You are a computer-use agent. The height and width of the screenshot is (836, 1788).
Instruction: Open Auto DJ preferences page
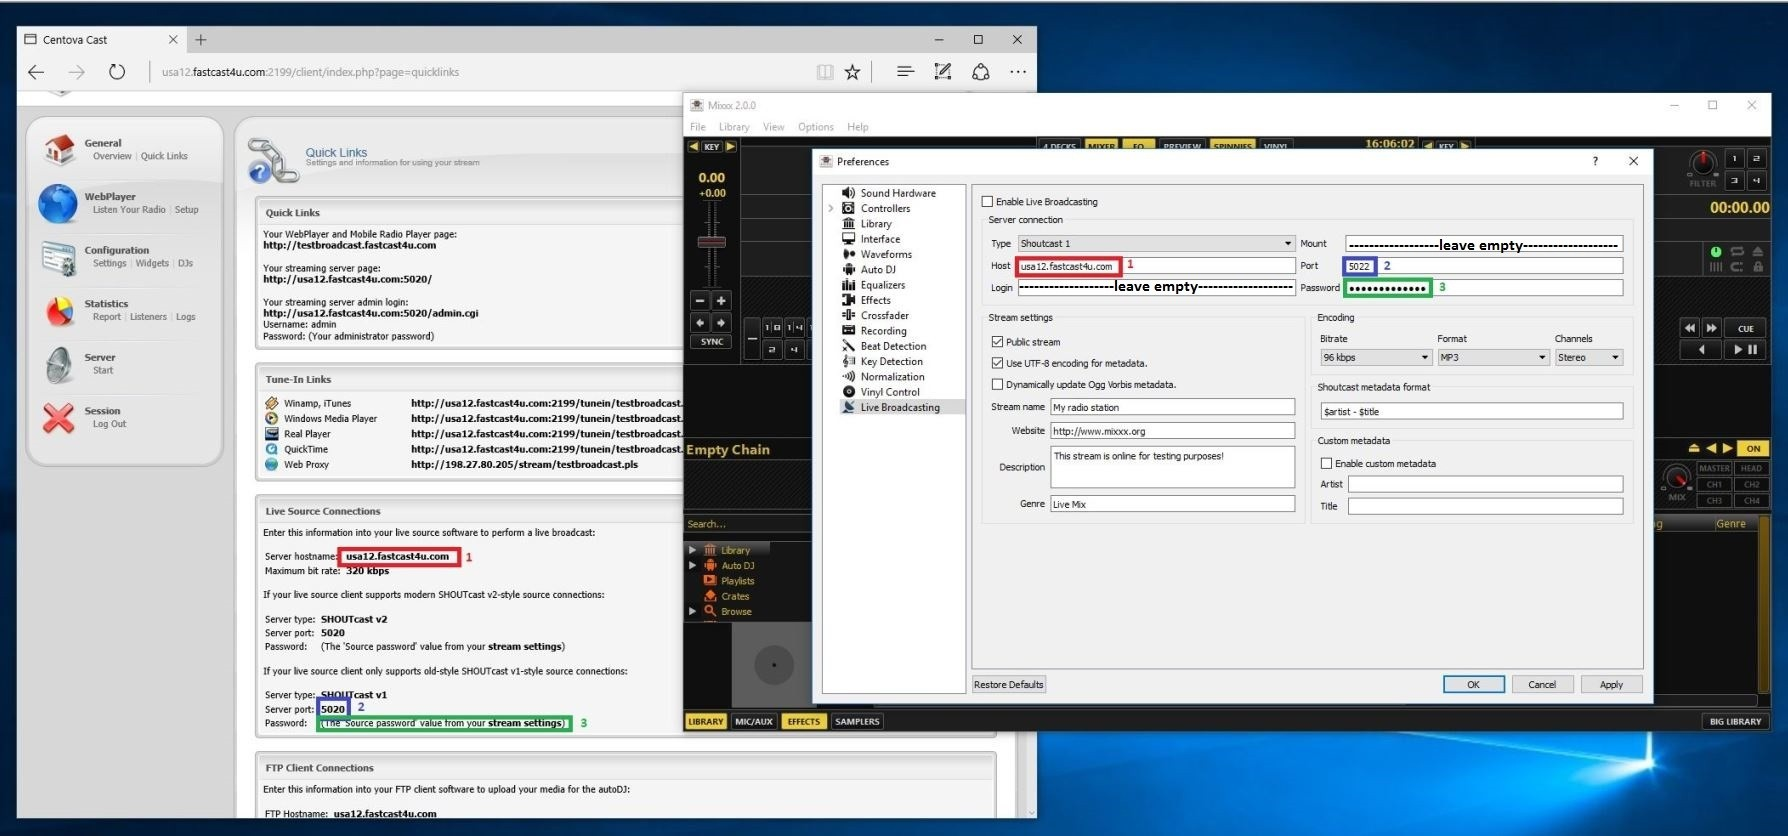(x=878, y=269)
